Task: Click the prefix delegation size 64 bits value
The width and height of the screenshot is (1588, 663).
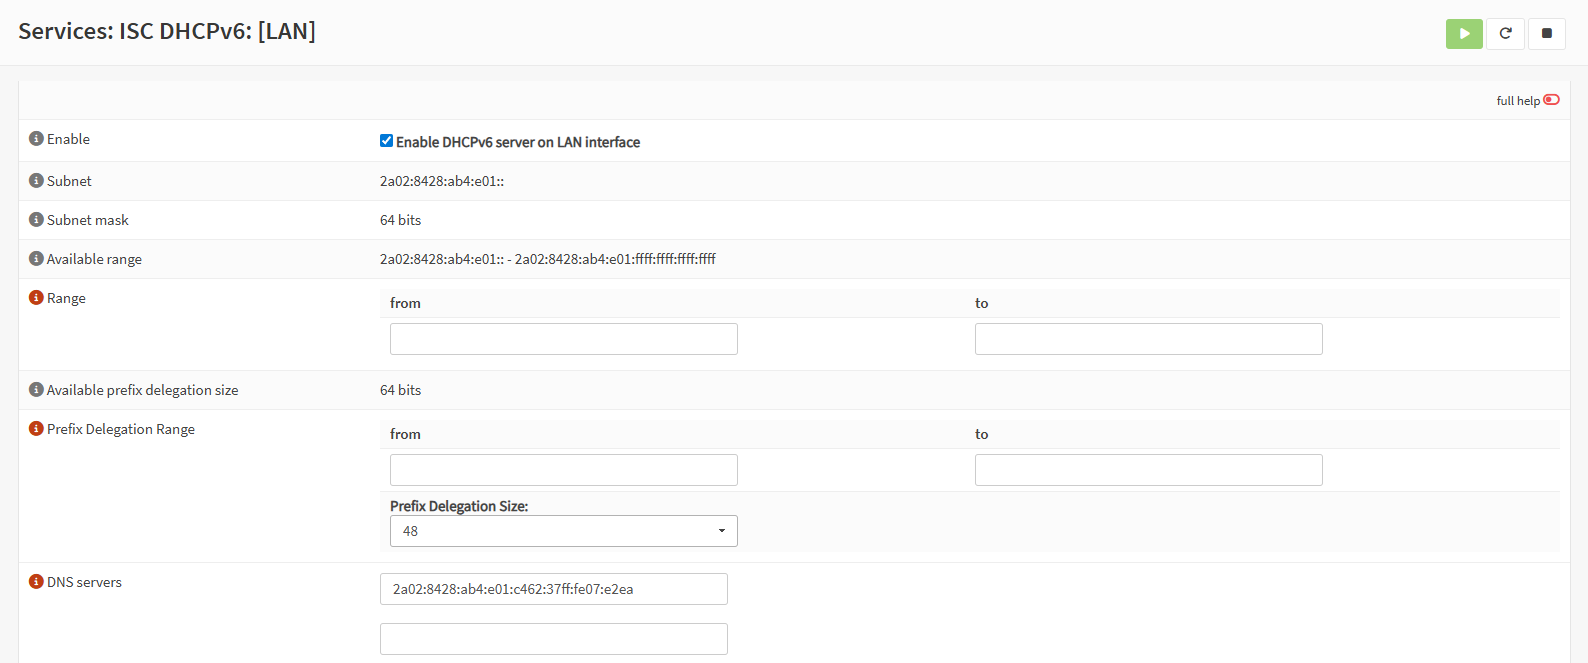Action: (x=401, y=390)
